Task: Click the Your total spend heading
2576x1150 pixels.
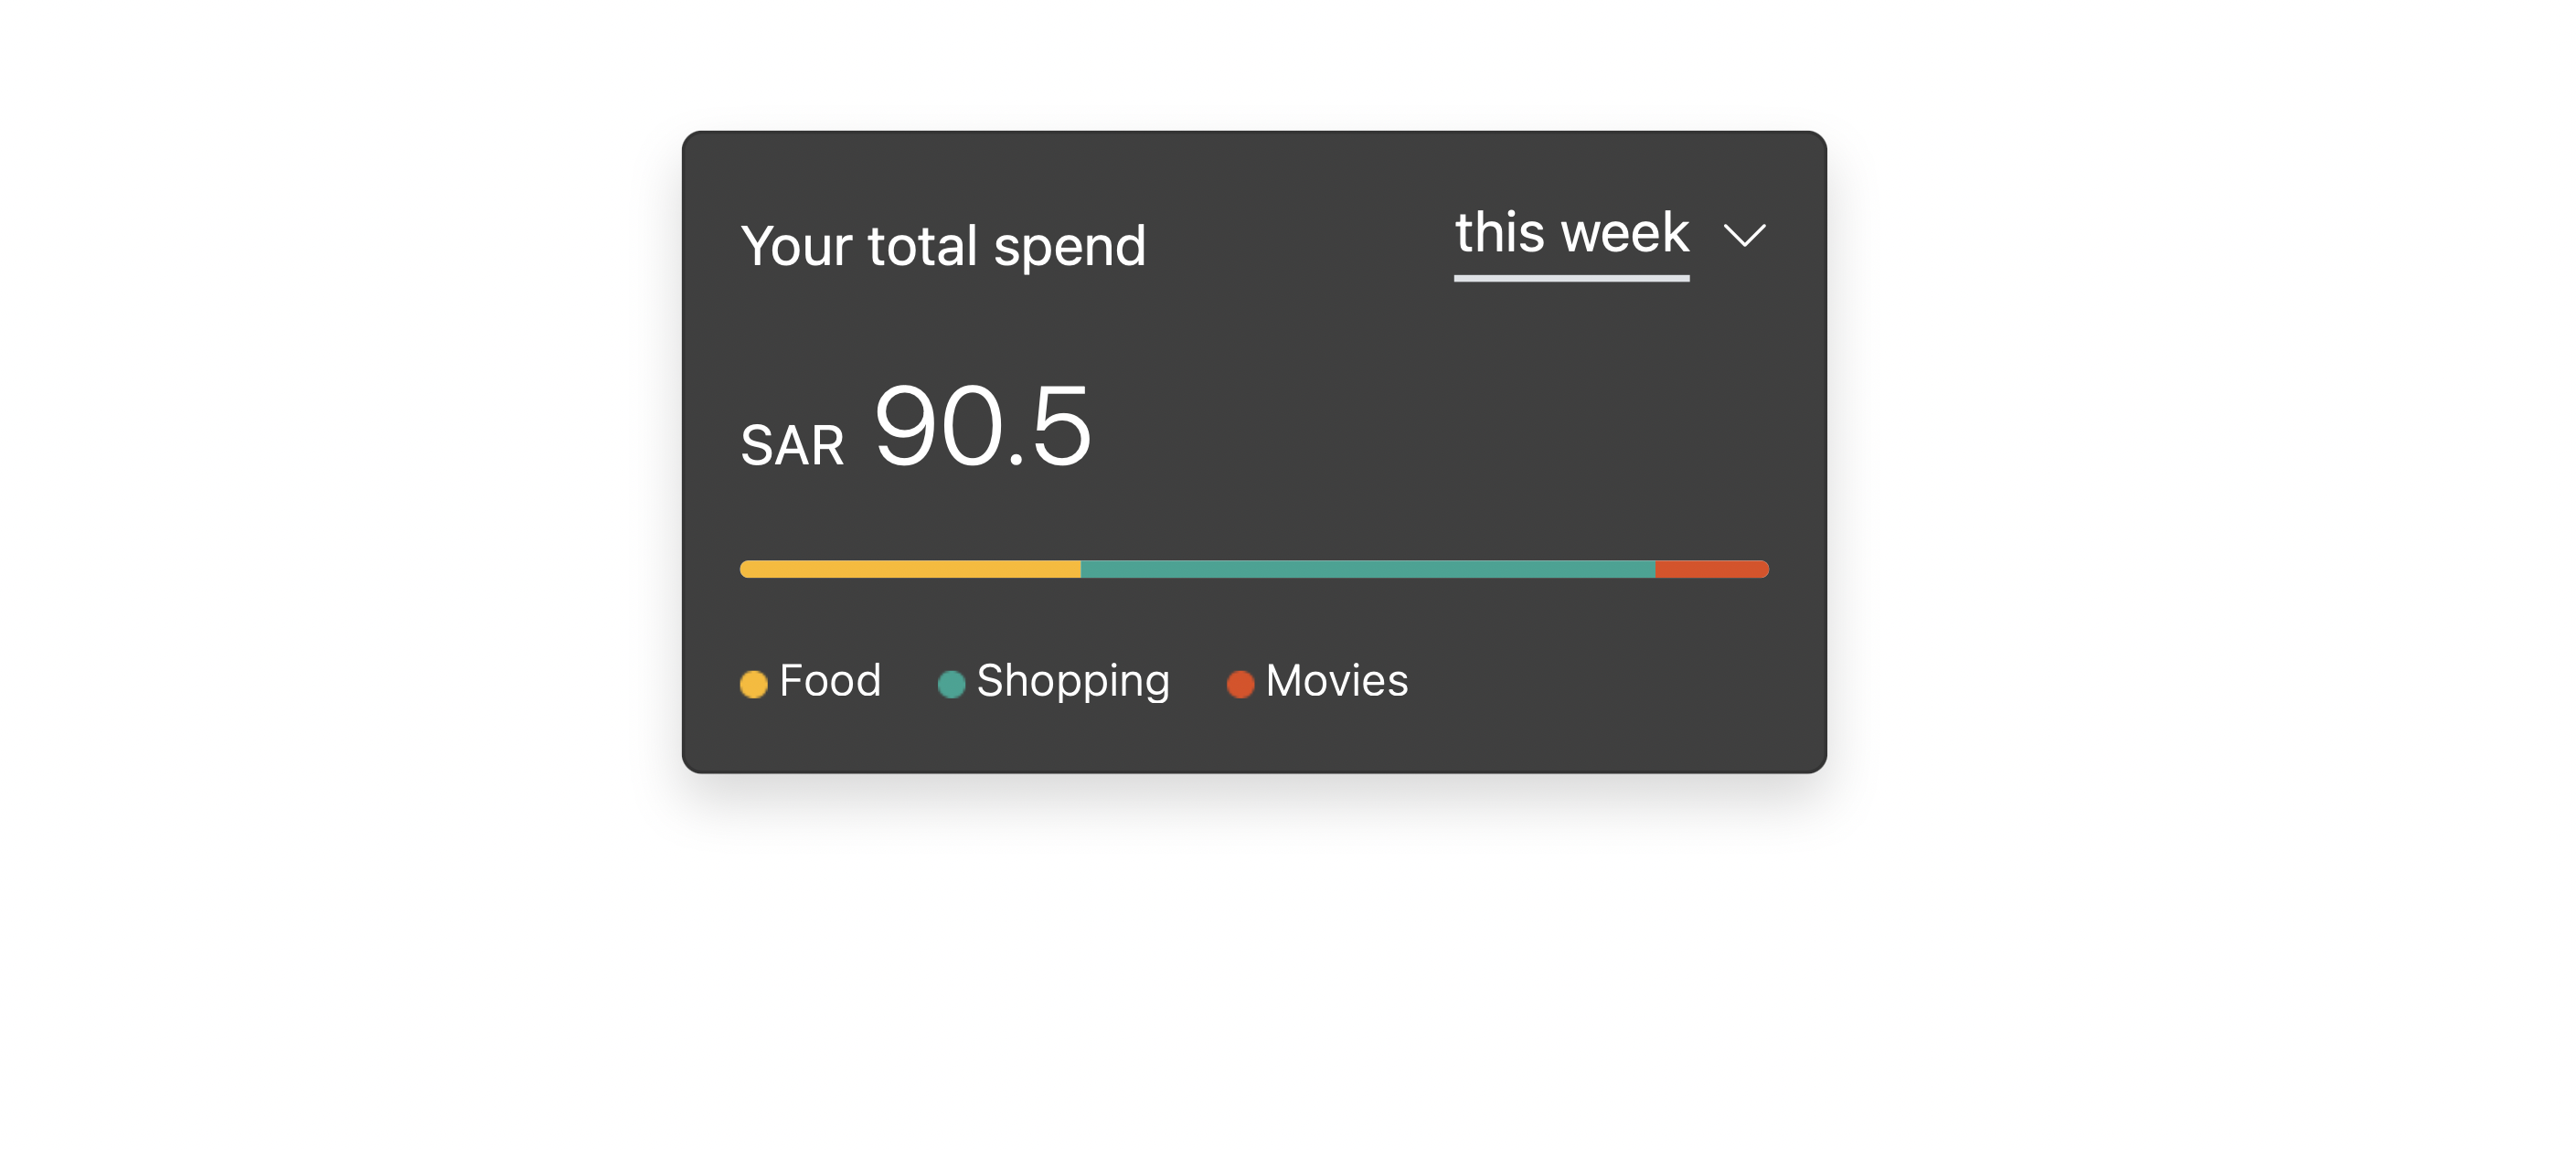Action: click(x=946, y=244)
